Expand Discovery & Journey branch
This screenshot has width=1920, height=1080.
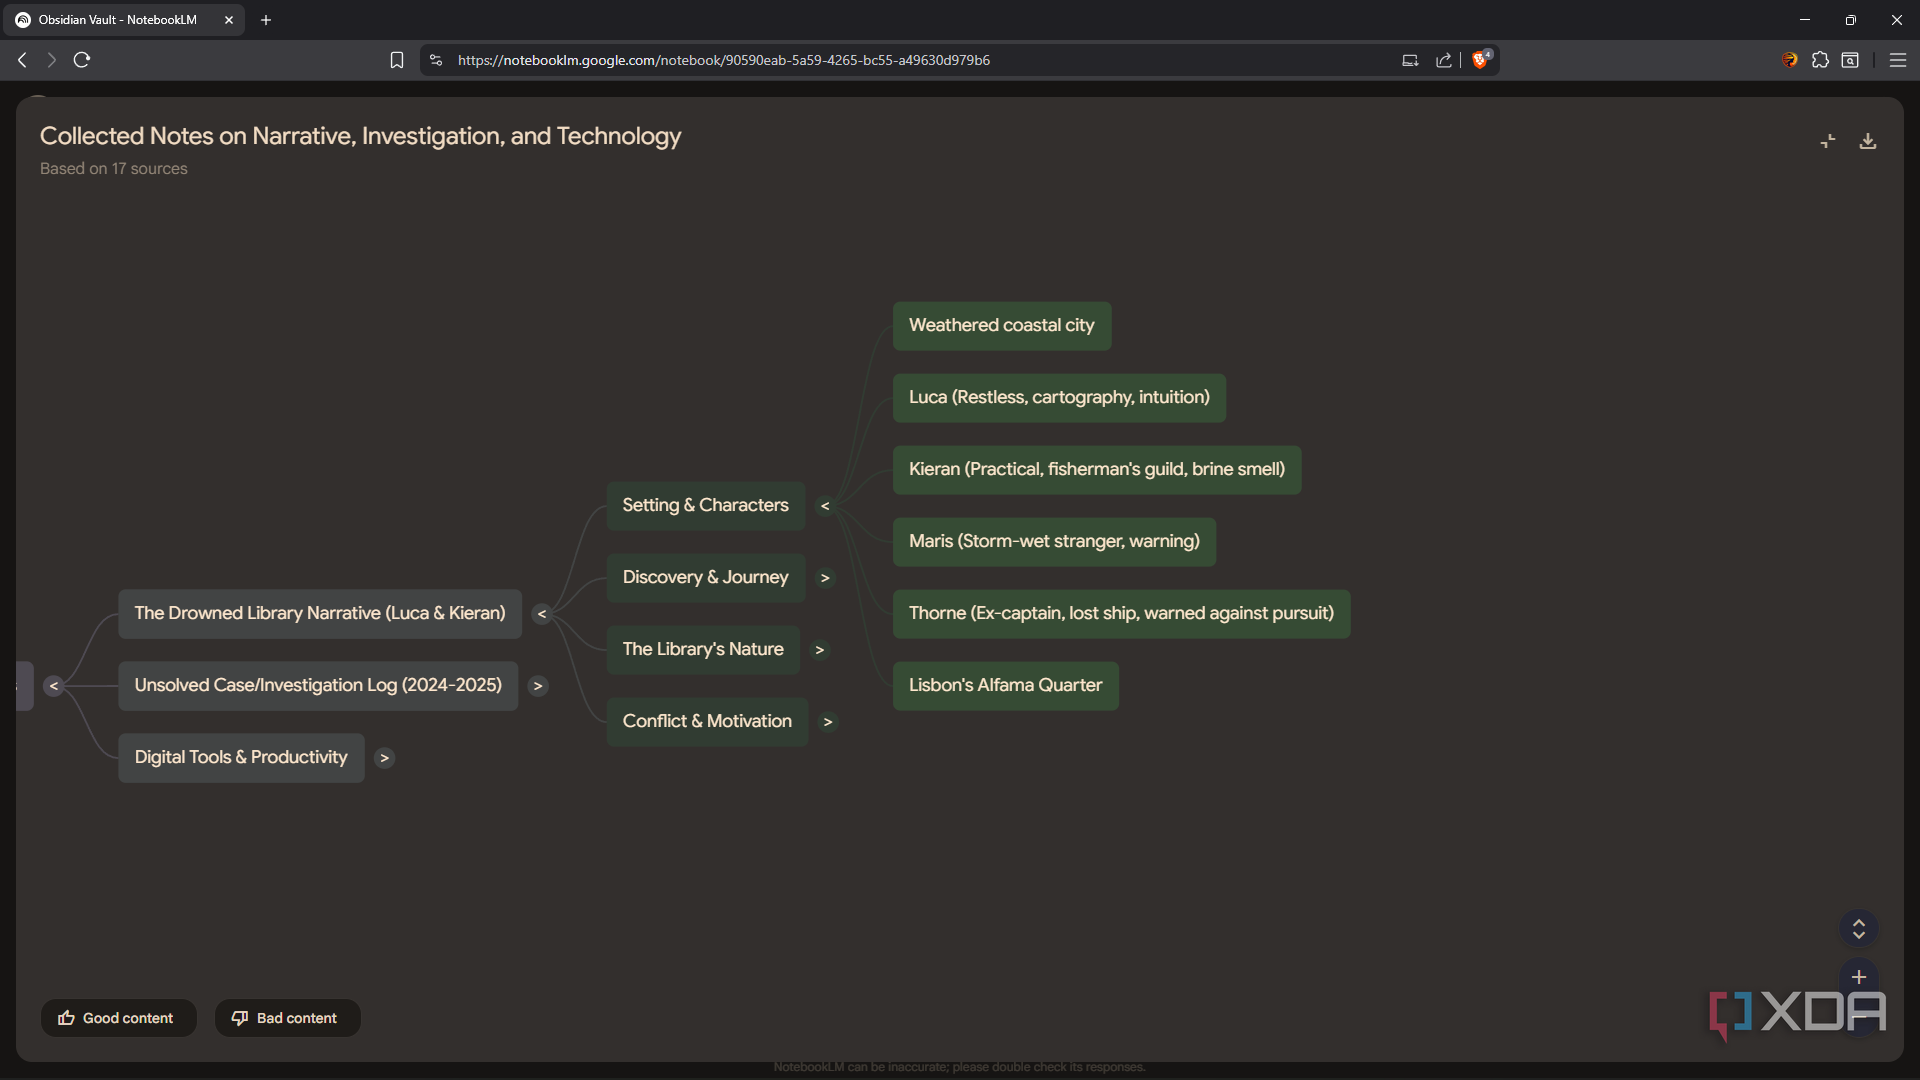click(x=825, y=578)
